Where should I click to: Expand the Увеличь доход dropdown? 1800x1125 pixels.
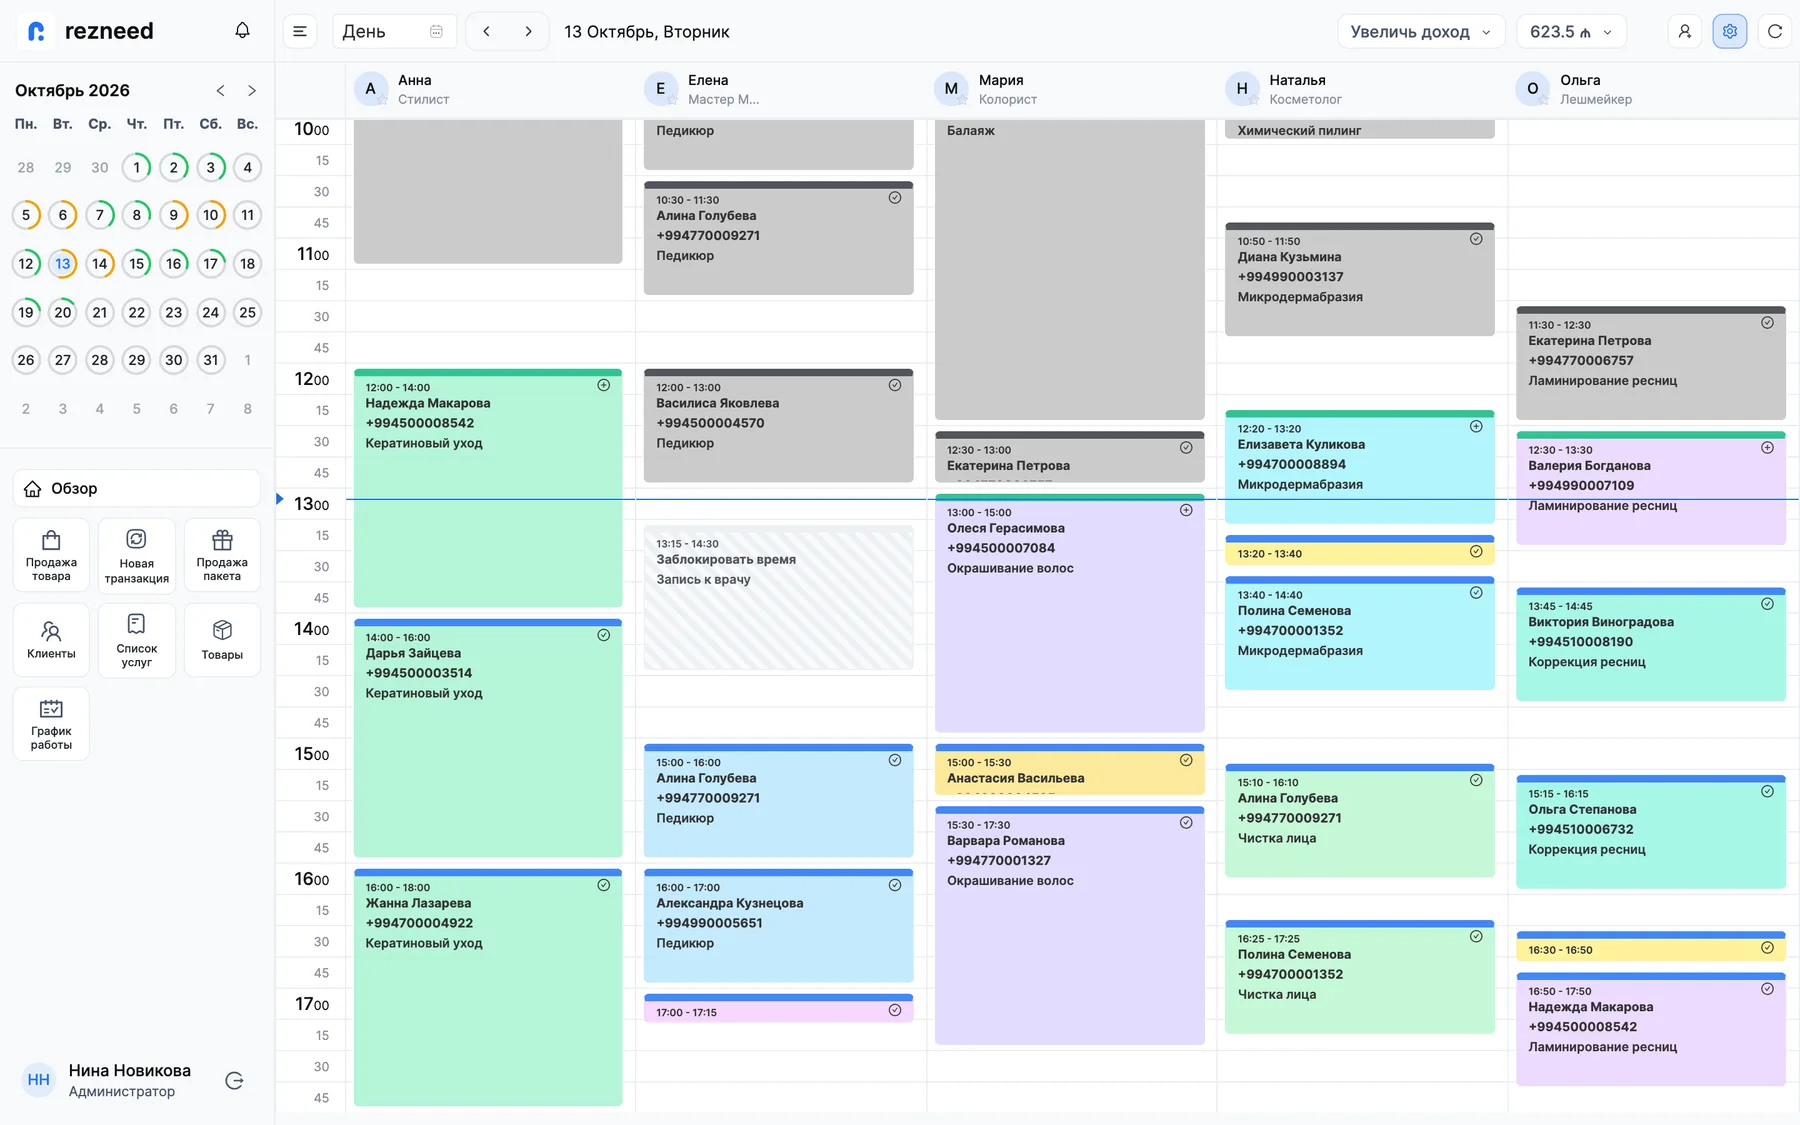tap(1422, 32)
